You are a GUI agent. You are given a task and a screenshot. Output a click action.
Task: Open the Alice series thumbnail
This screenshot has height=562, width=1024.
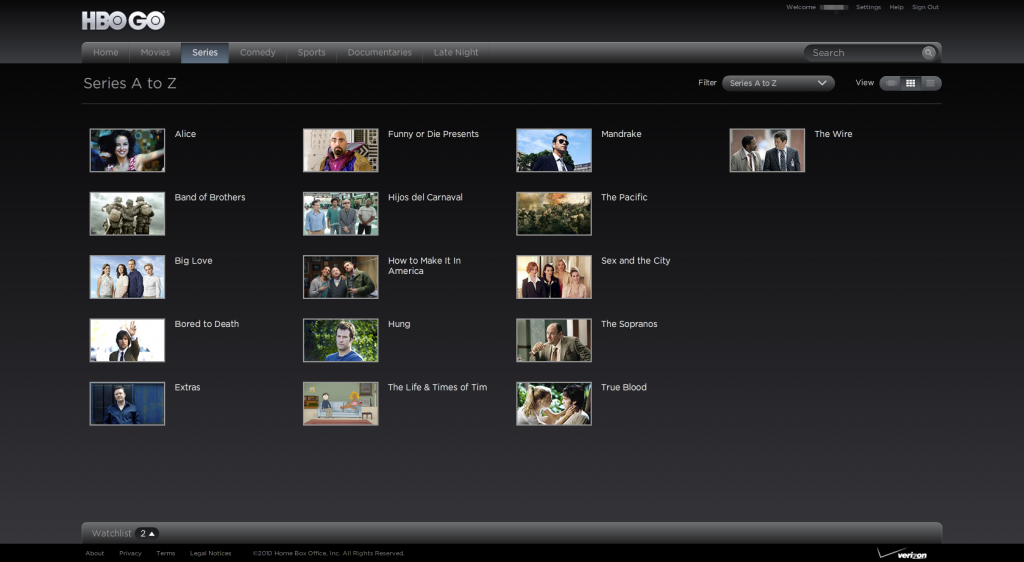(127, 150)
